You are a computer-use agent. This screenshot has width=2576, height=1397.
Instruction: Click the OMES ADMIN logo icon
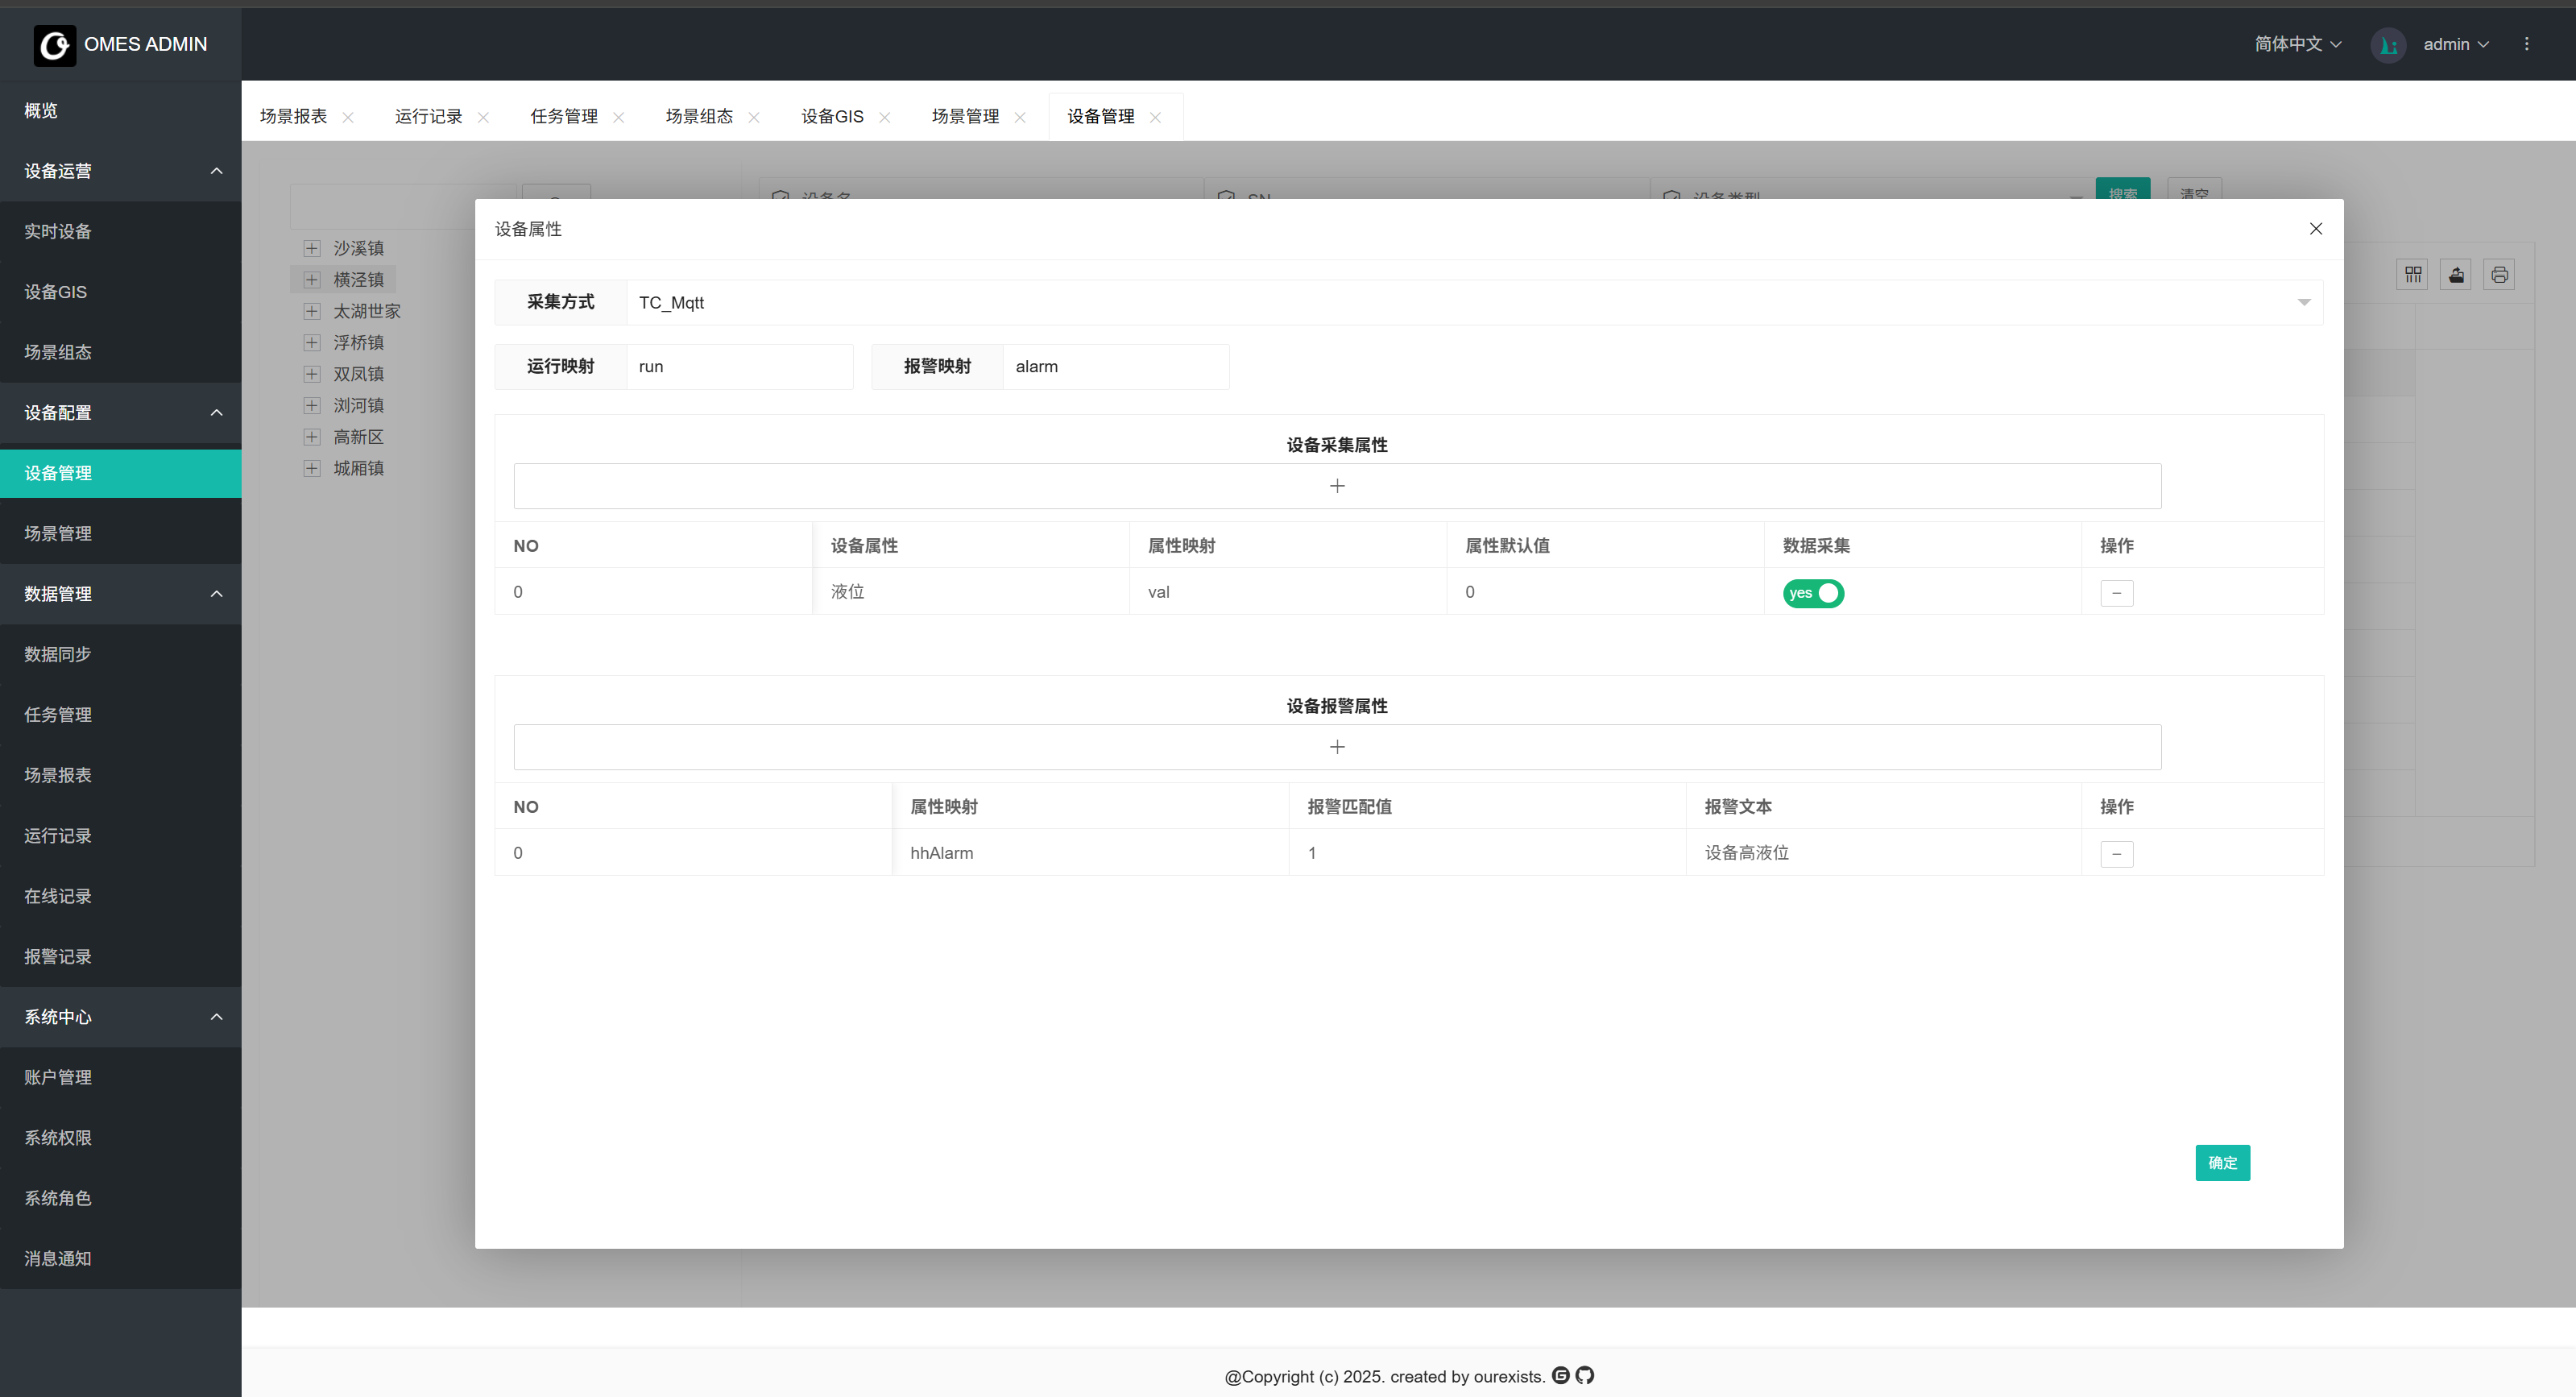[54, 45]
